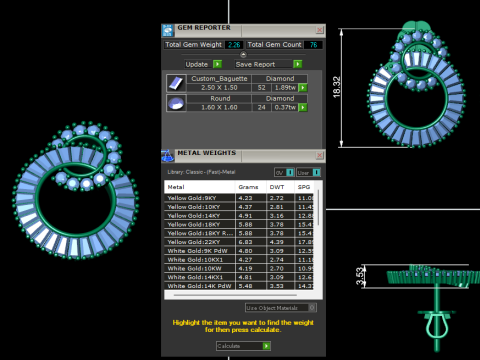Click the Library: Classic - (Fast)-Metal label

(201, 172)
